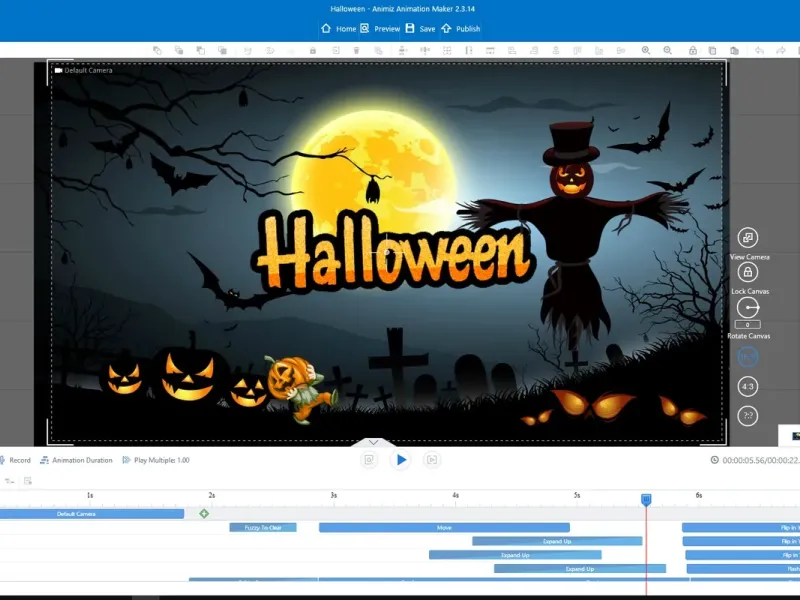This screenshot has height=600, width=800.
Task: Click the Rotate Canvas dial icon
Action: [748, 308]
